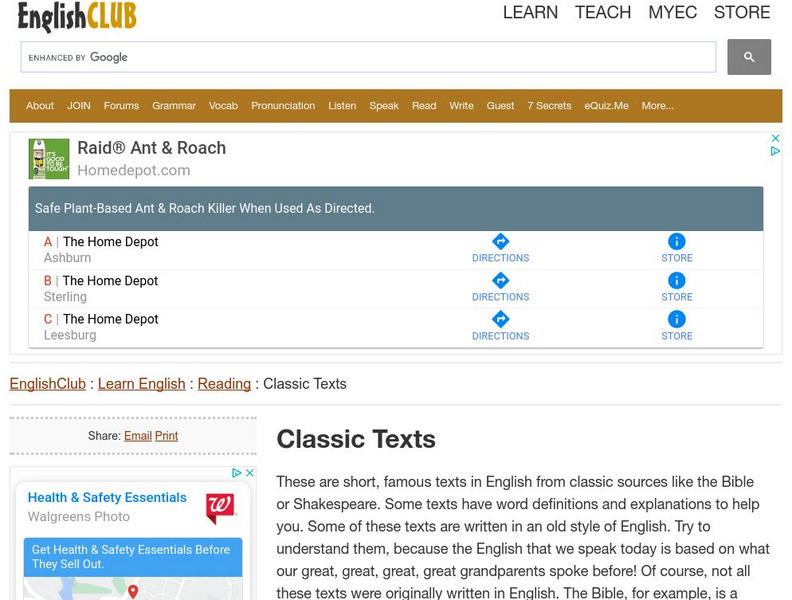This screenshot has height=600, width=792.
Task: Click the Classic Texts breadcrumb text
Action: click(x=305, y=384)
